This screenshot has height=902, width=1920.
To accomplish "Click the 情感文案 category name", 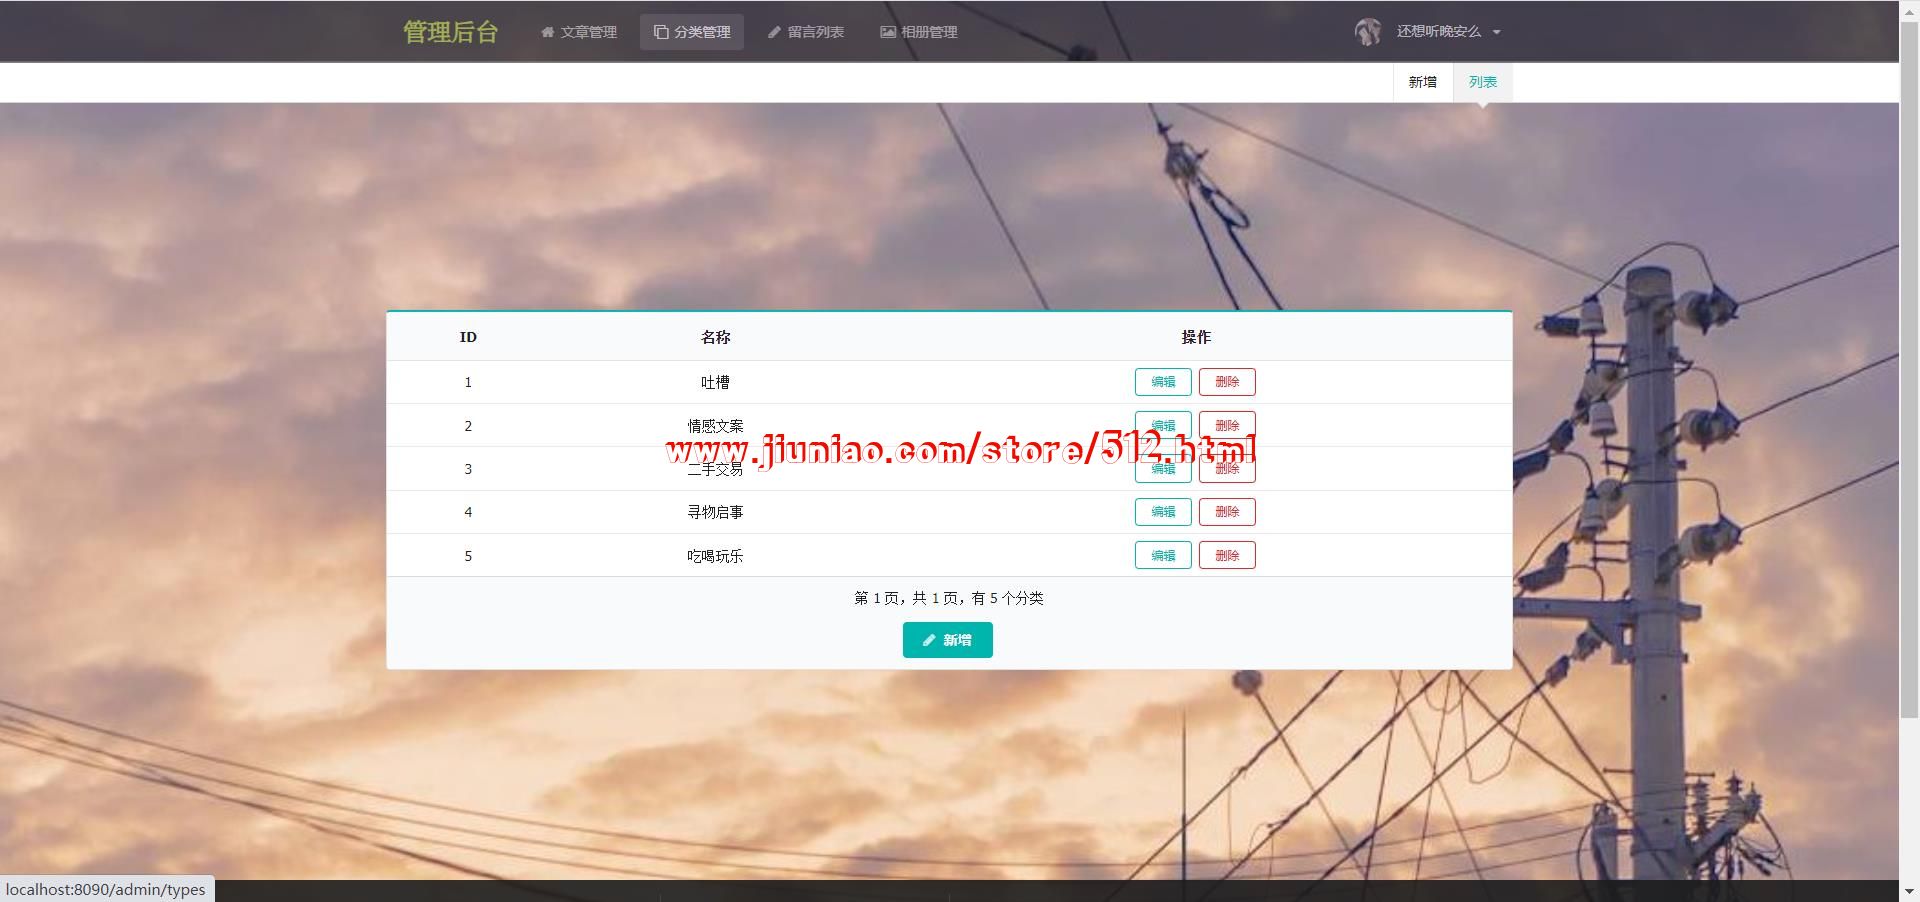I will click(x=715, y=426).
